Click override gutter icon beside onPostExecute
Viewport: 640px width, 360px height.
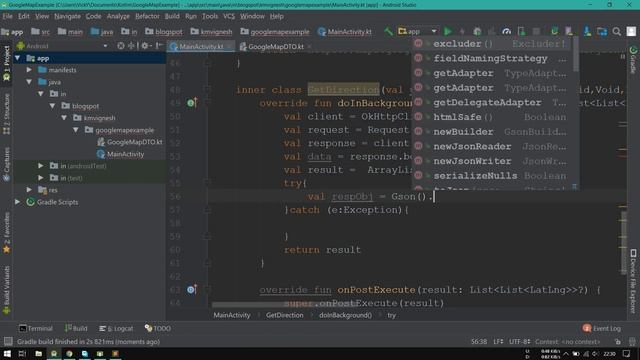tap(192, 289)
